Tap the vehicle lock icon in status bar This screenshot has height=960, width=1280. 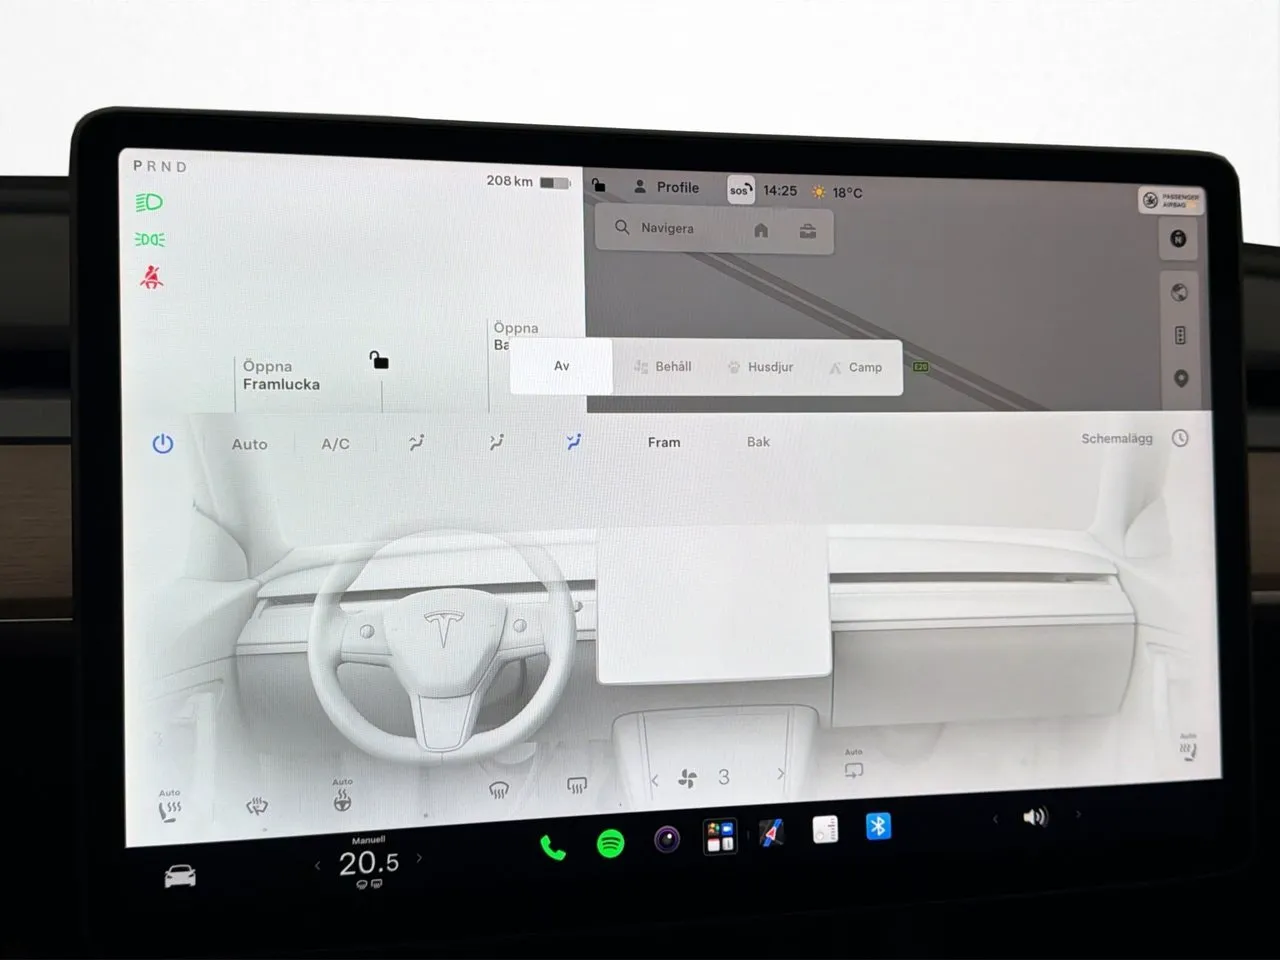coord(598,185)
